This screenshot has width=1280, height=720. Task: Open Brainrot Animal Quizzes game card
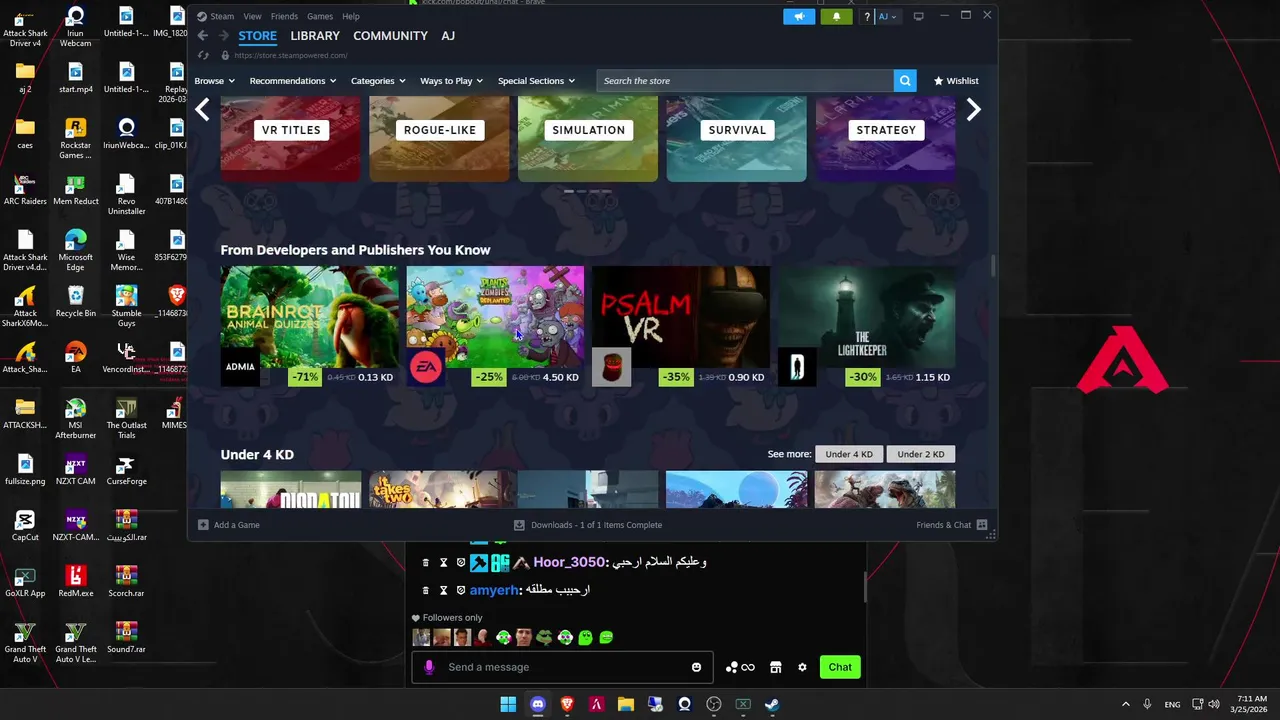309,326
